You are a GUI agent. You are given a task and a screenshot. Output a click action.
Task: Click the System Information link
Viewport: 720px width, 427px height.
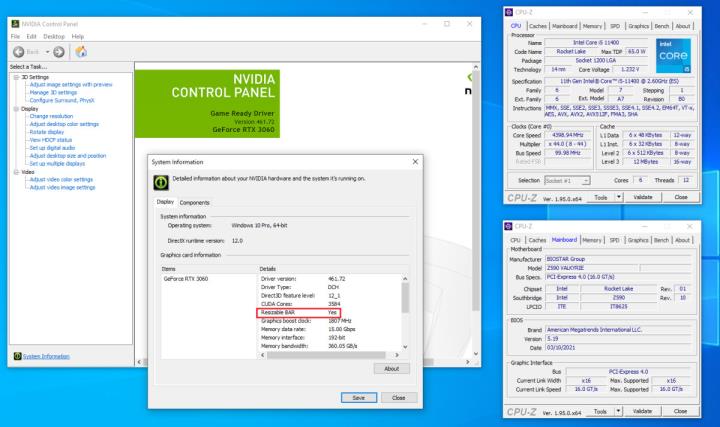(46, 356)
